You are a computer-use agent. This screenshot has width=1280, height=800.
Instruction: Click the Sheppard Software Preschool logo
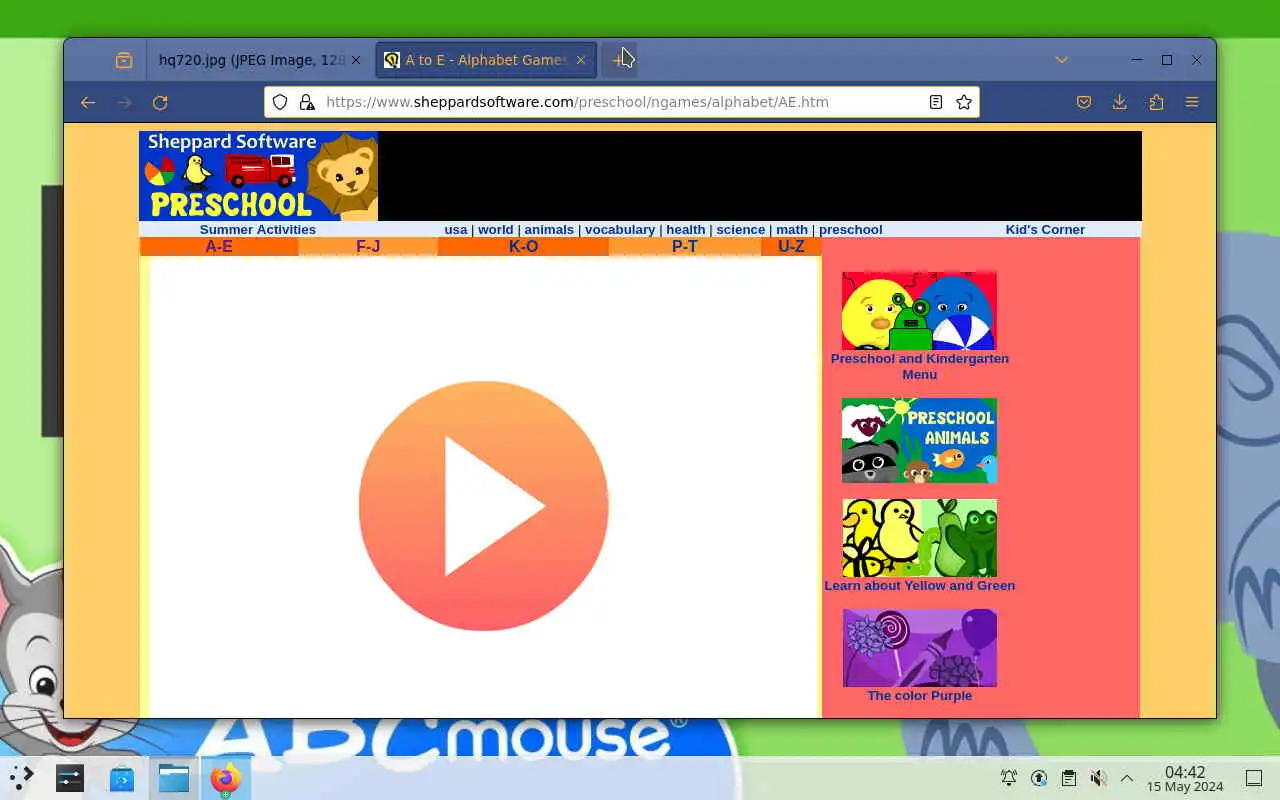(x=258, y=176)
